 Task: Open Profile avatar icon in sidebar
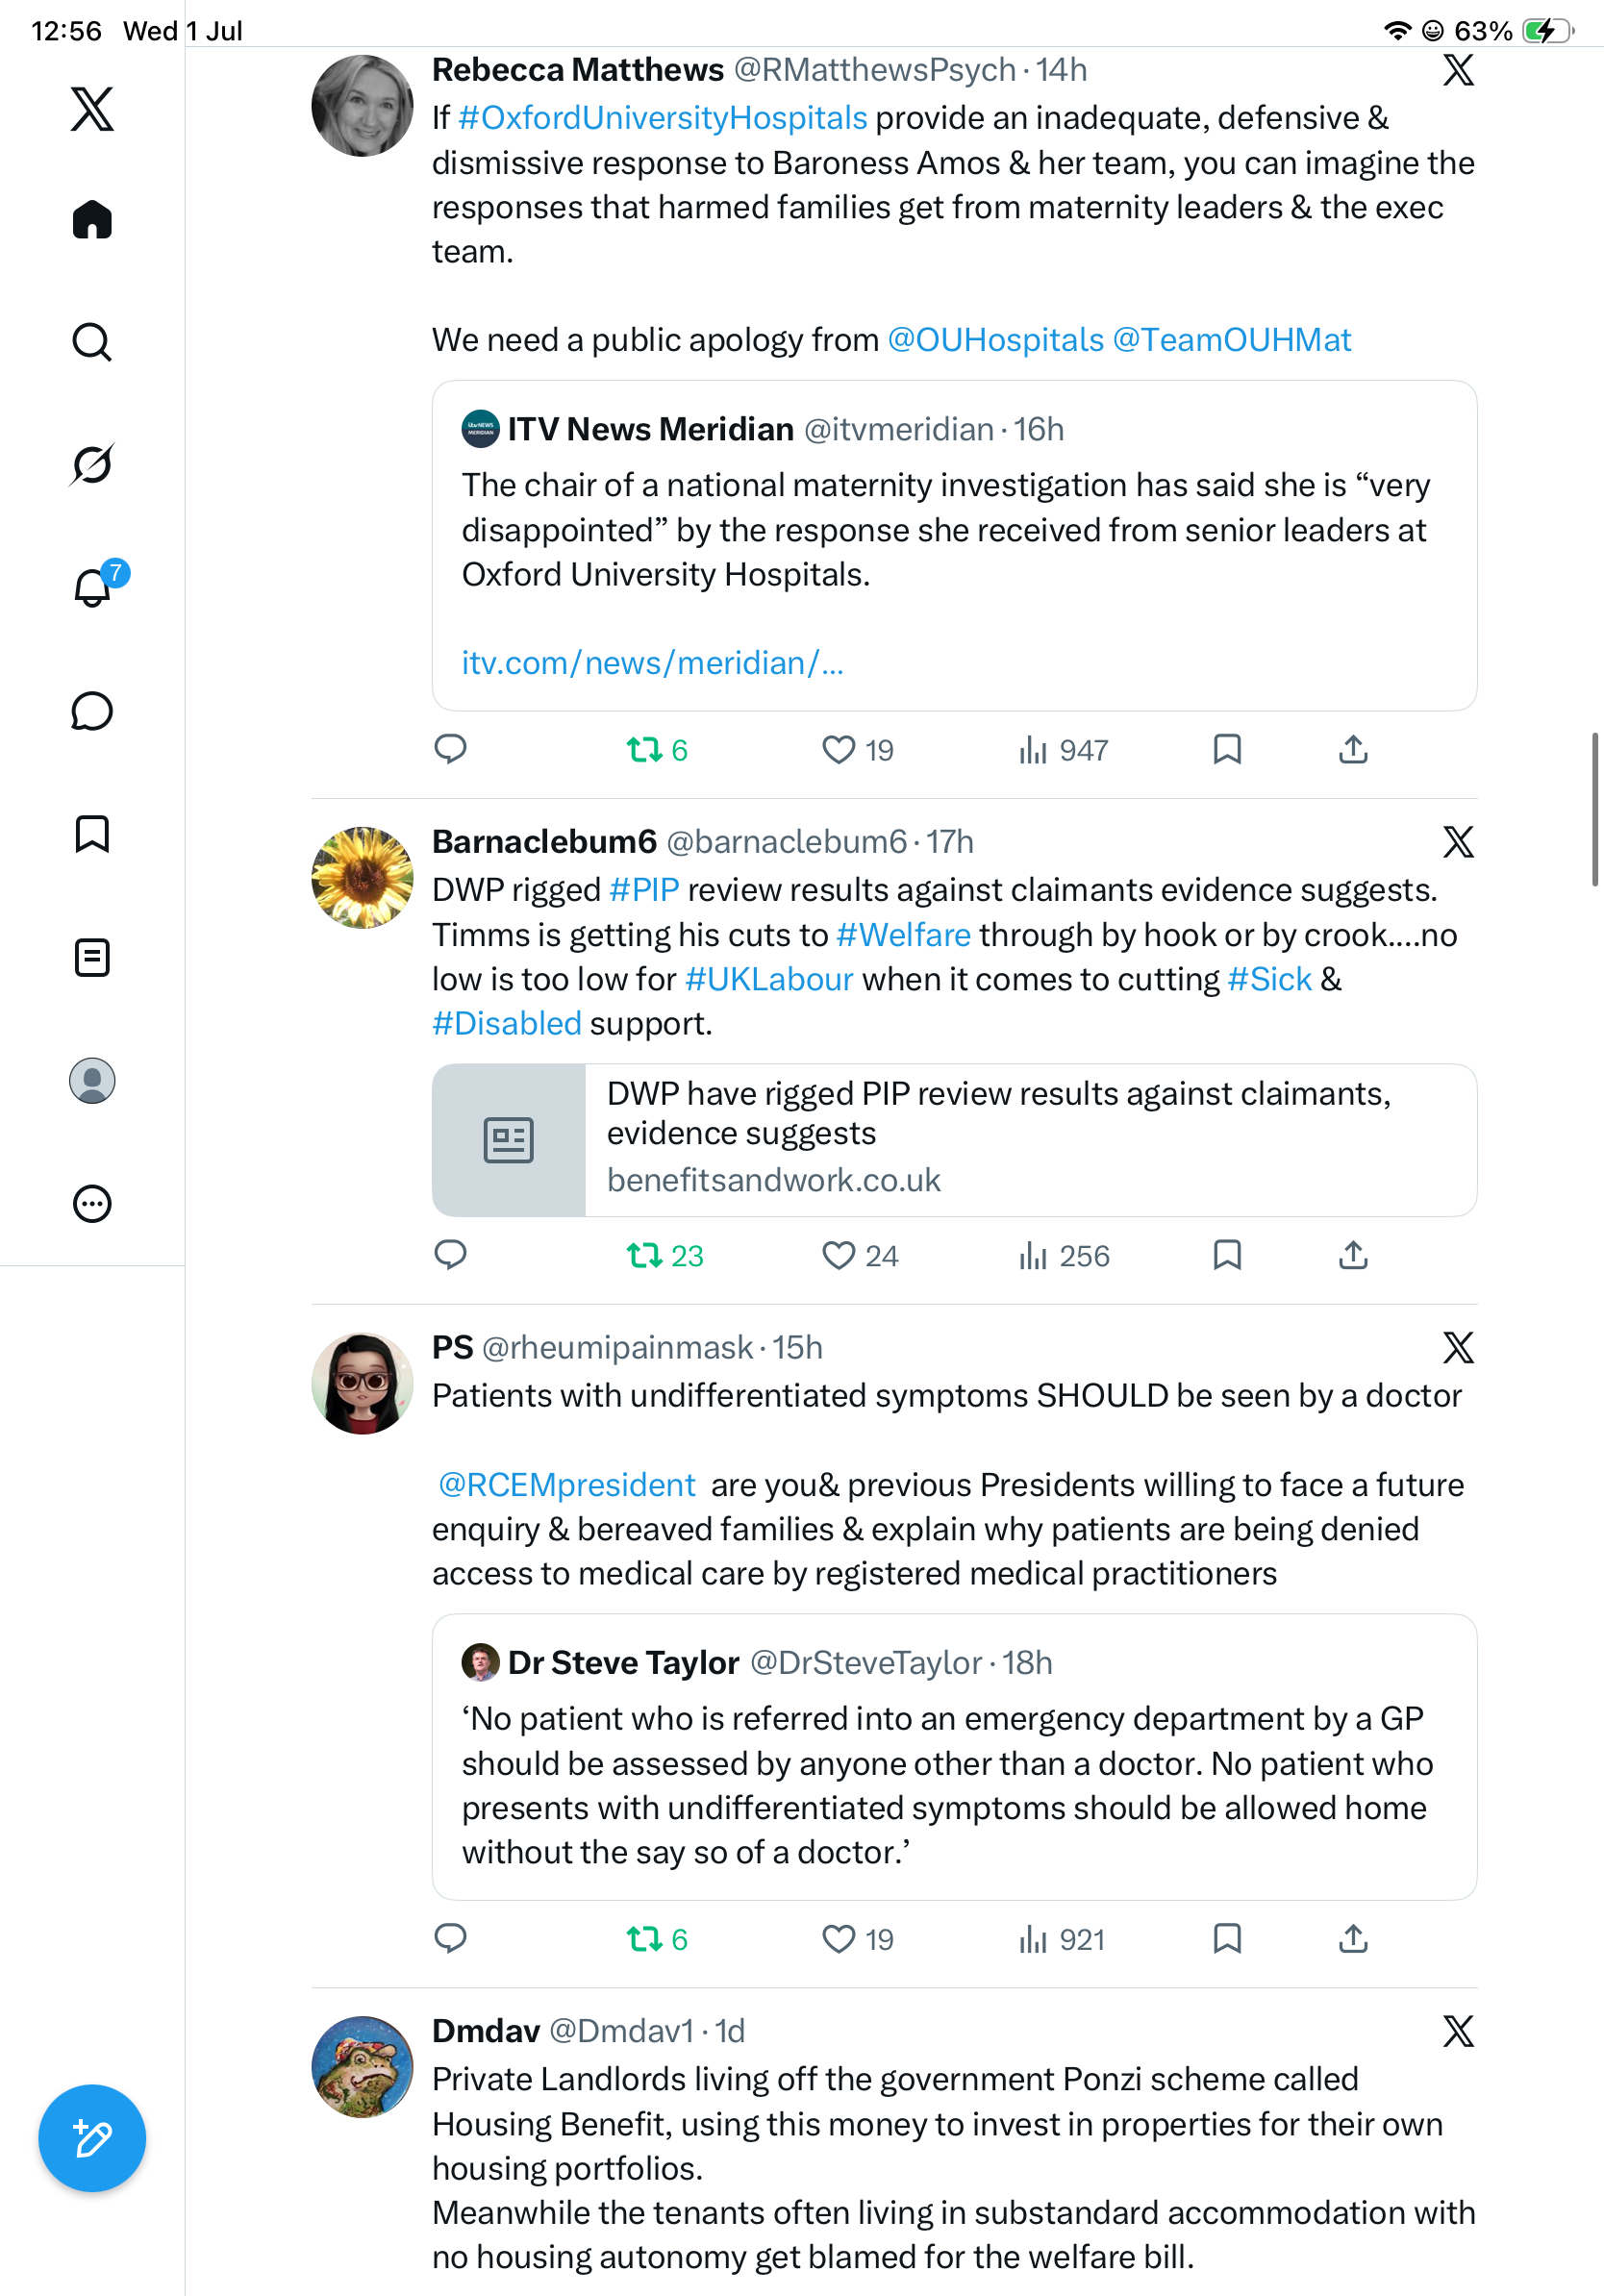point(92,1080)
